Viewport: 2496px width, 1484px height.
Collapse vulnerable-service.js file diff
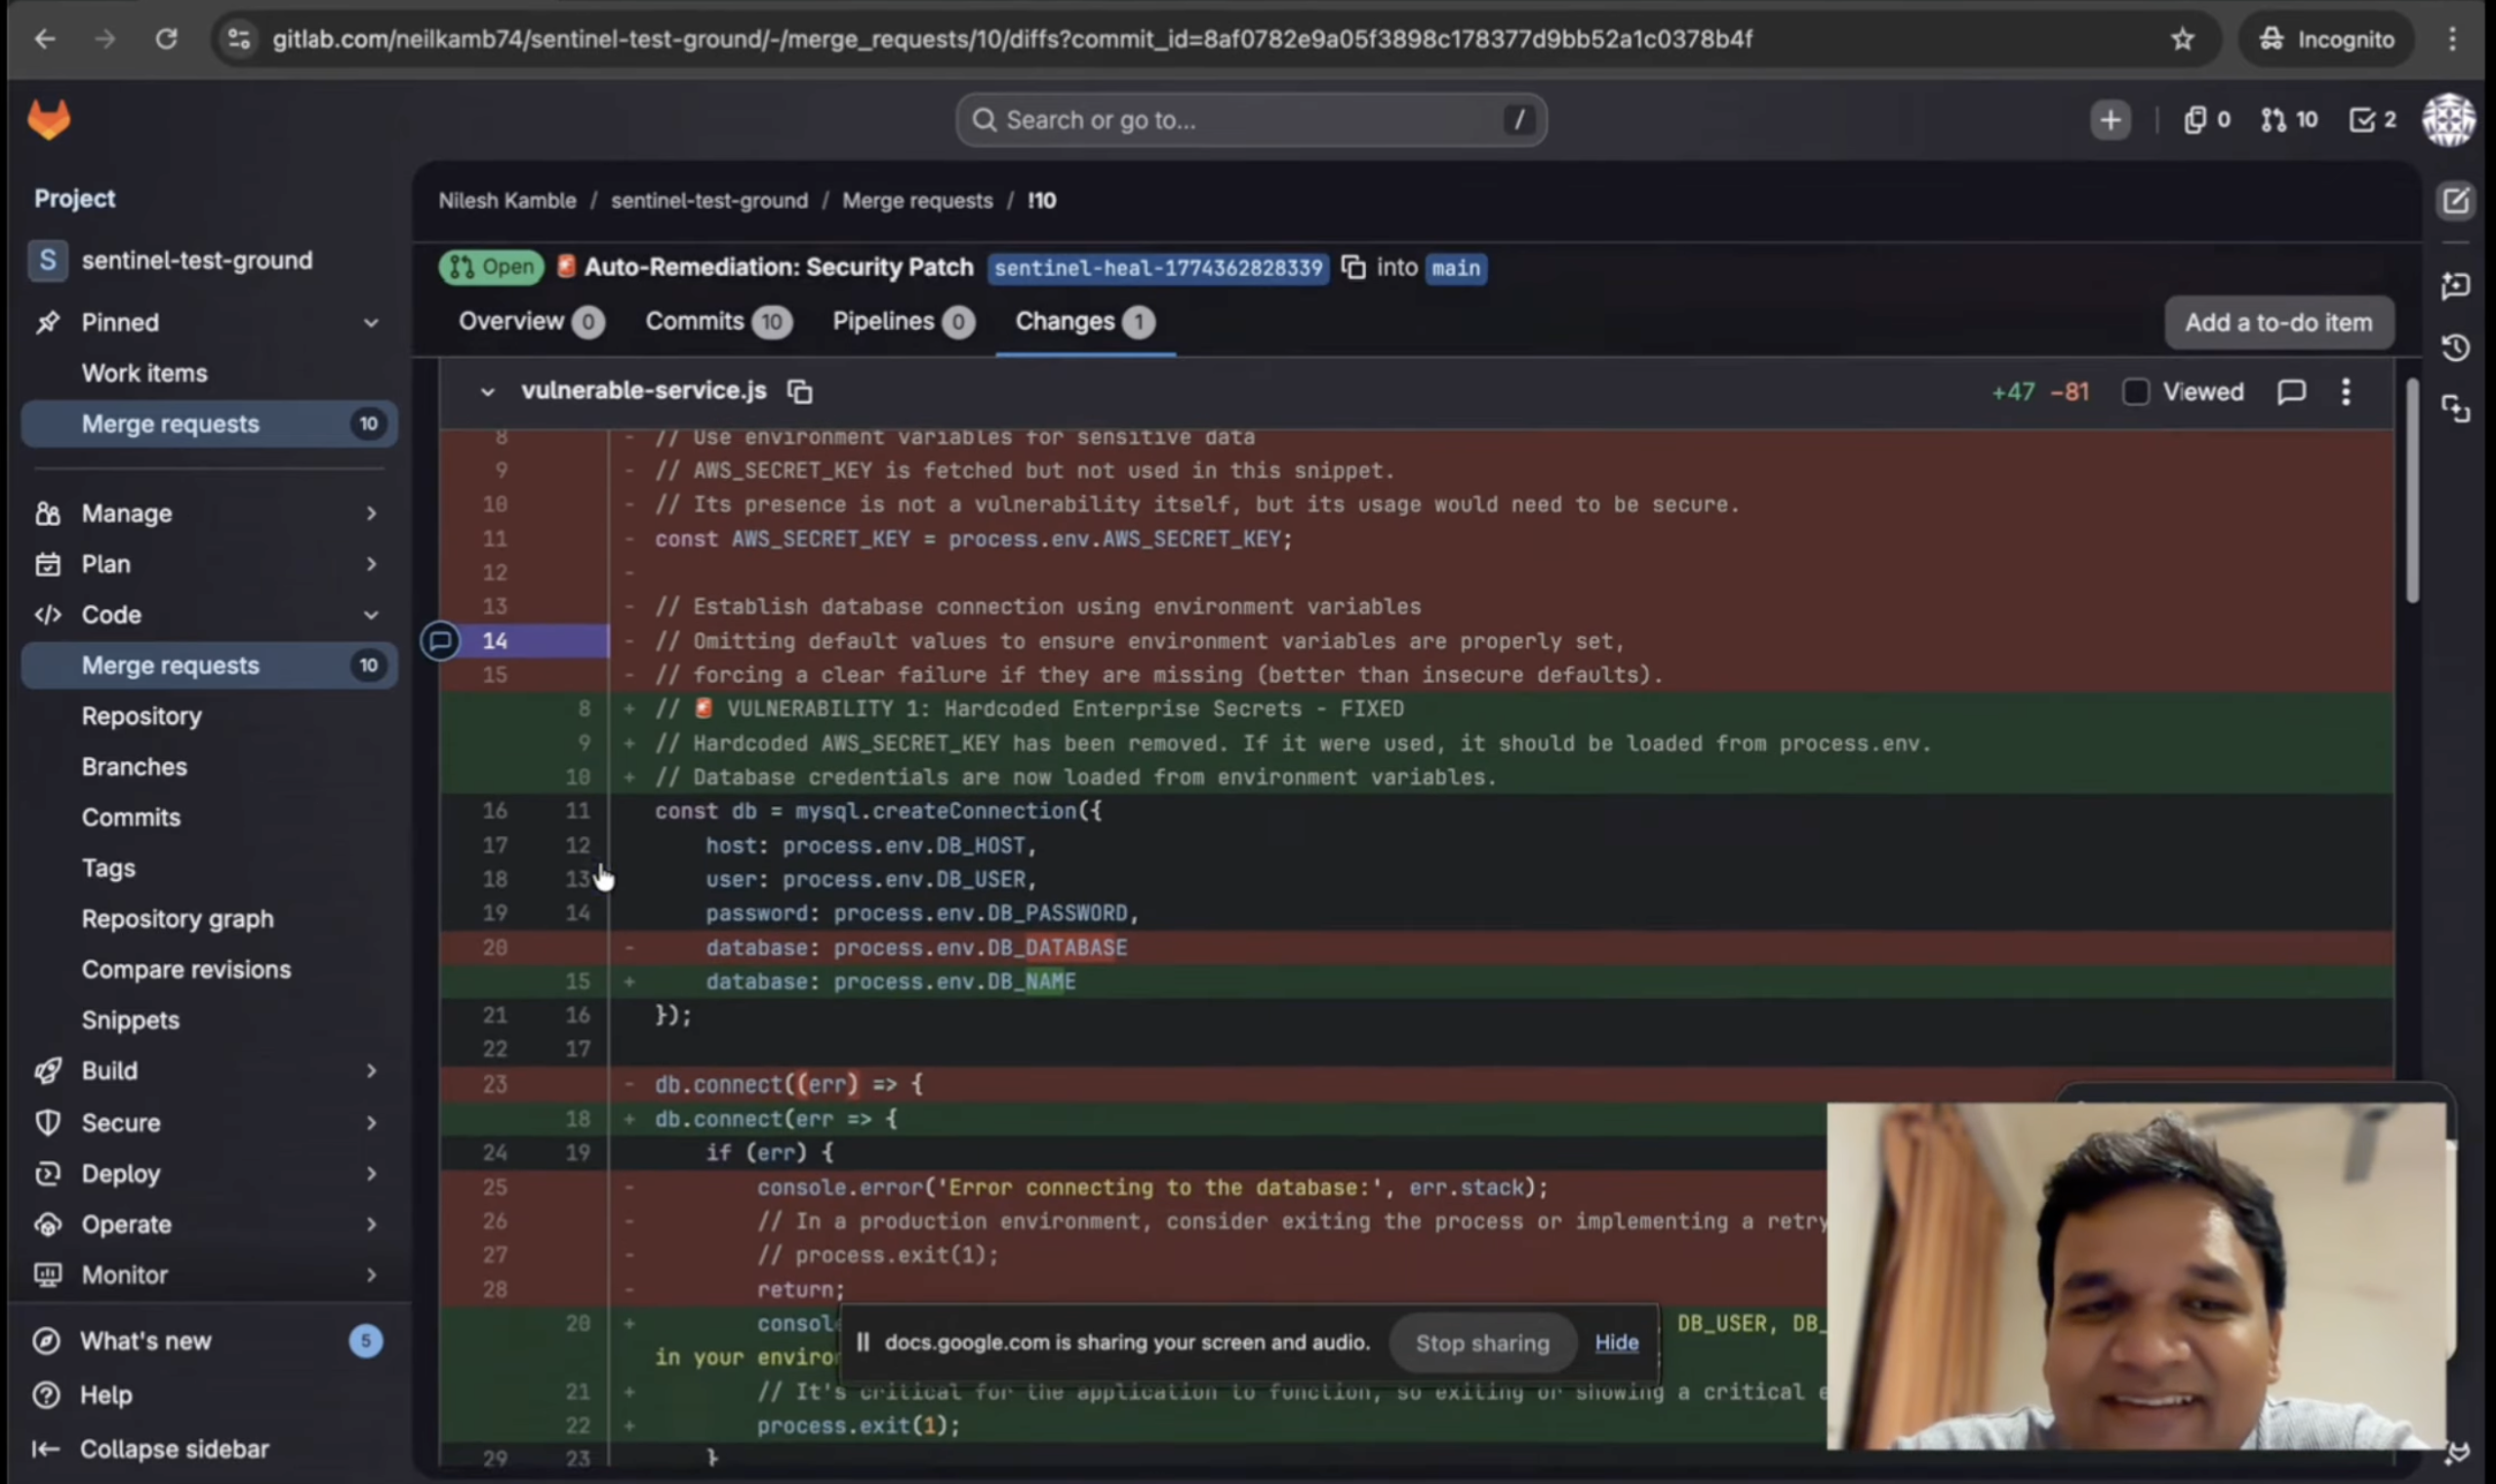487,391
